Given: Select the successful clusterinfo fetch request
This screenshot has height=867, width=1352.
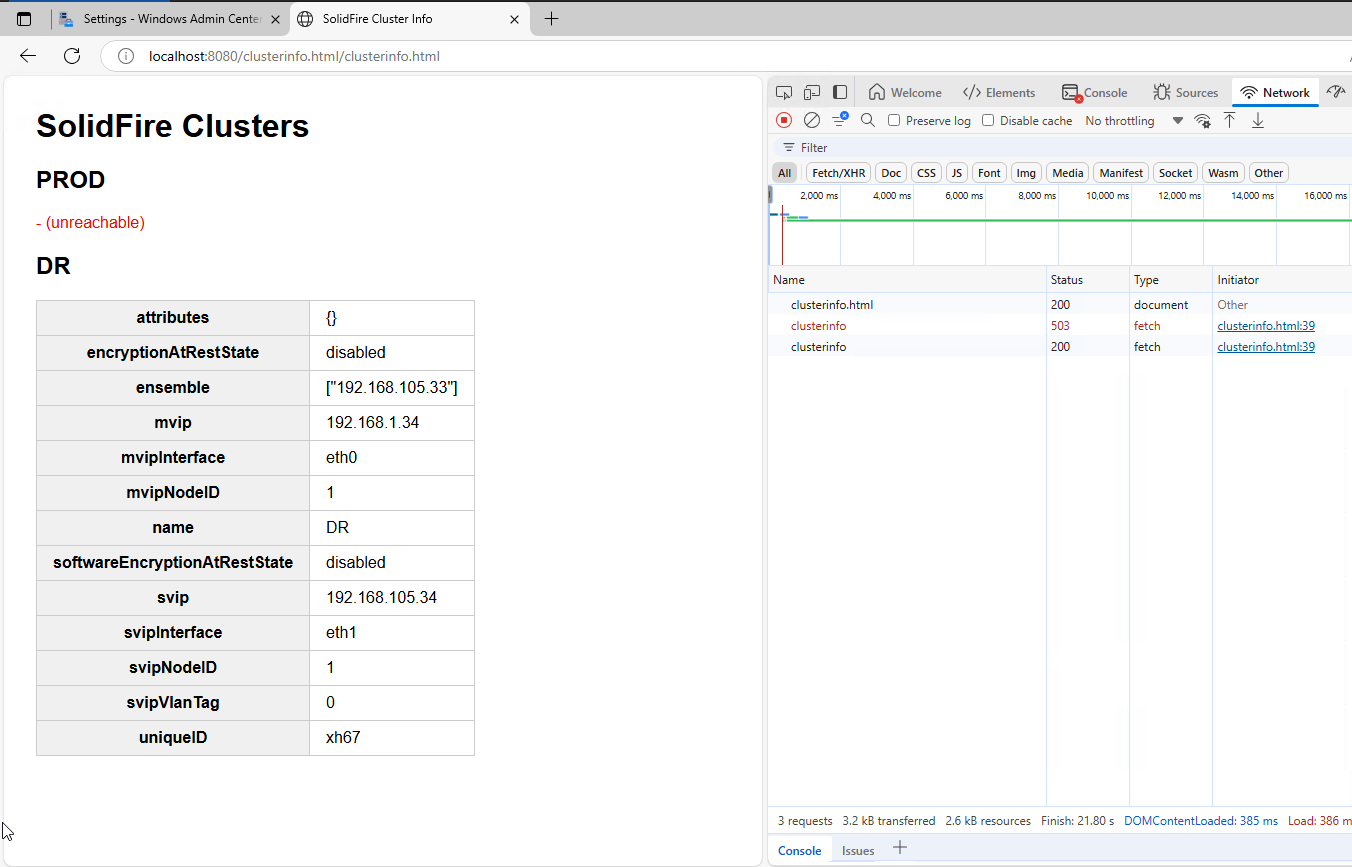Looking at the screenshot, I should coord(1060,347).
